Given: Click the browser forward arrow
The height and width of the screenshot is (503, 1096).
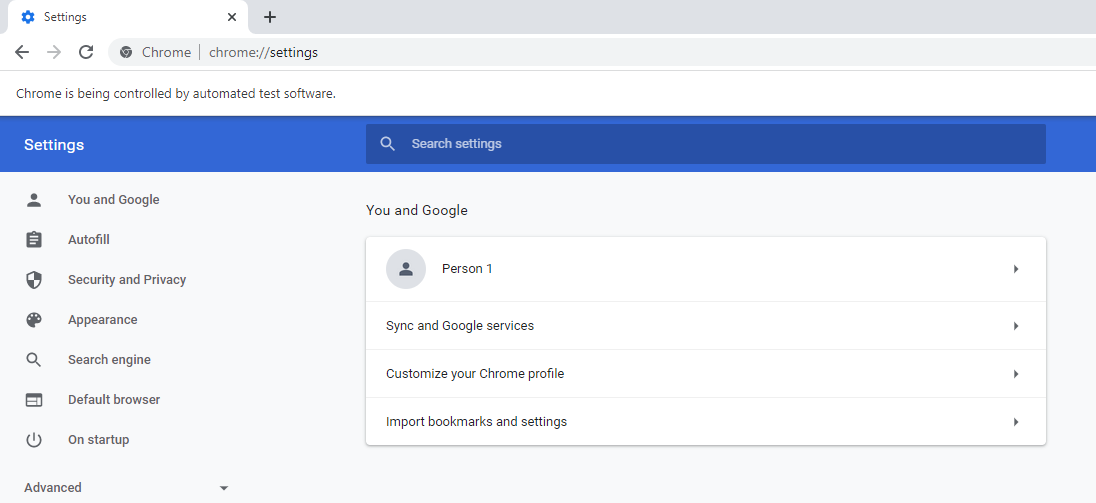Looking at the screenshot, I should 54,52.
